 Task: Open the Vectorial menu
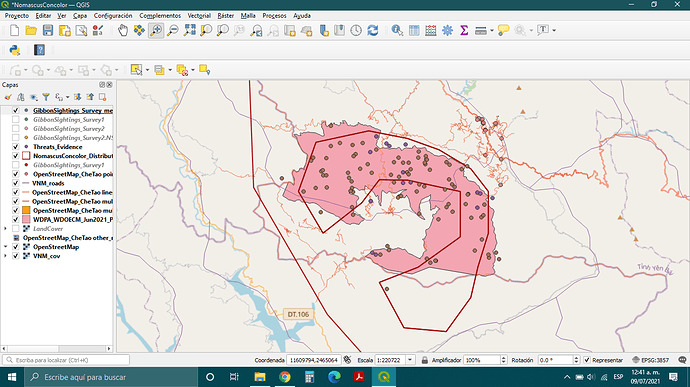[x=199, y=15]
